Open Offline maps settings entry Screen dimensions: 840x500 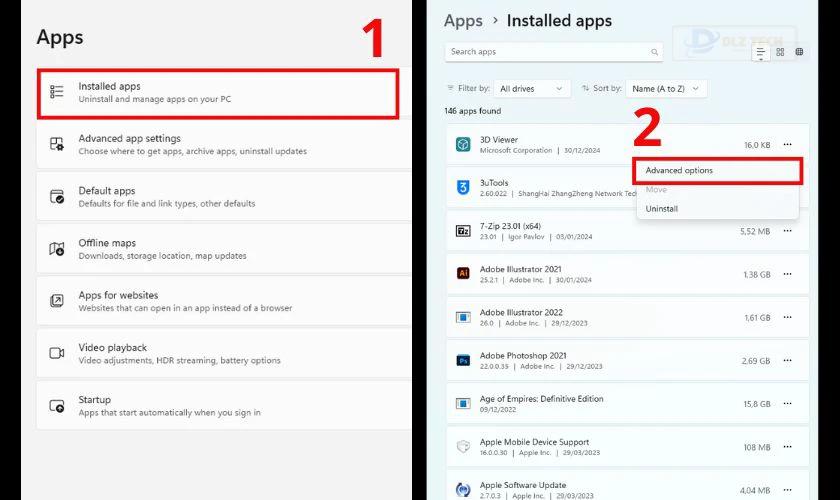tap(224, 249)
